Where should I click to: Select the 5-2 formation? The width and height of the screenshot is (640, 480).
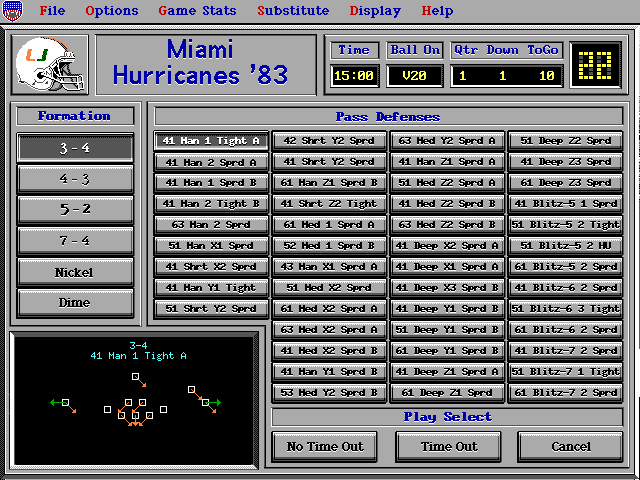[75, 210]
